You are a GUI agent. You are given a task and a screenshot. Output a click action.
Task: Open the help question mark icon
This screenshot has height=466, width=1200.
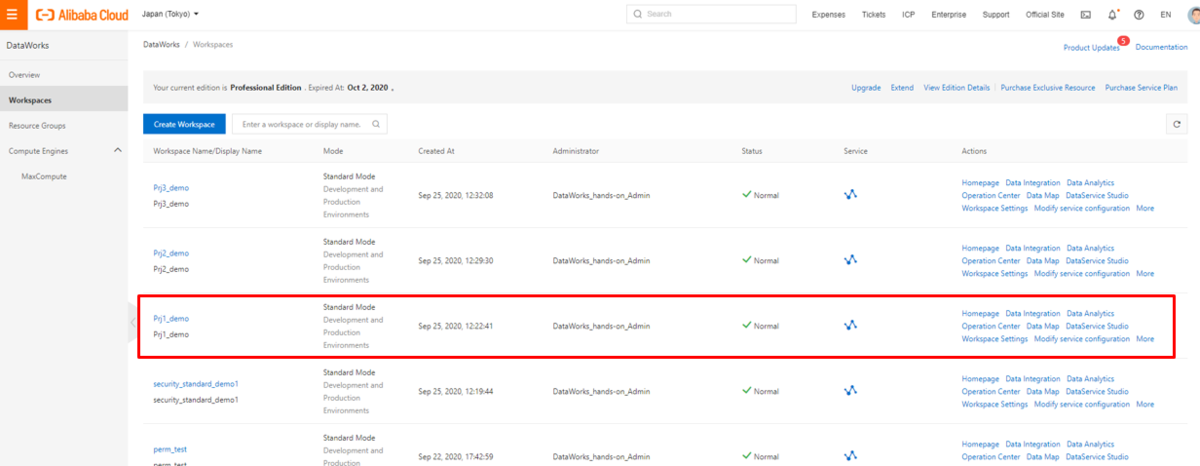[x=1139, y=15]
